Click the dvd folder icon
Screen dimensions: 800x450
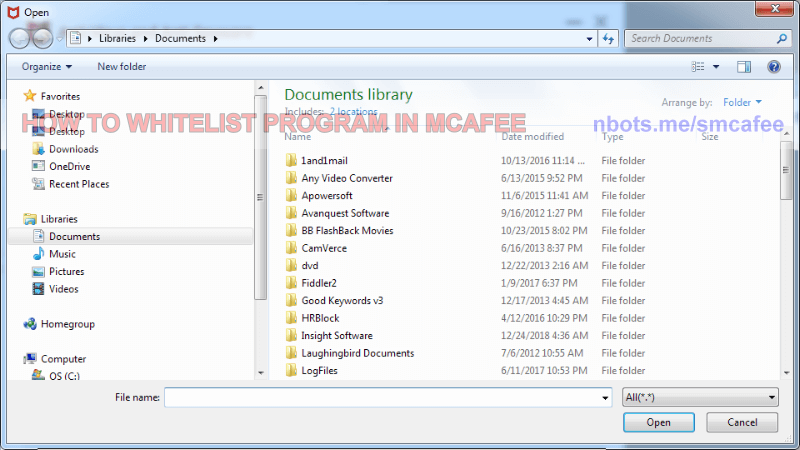click(291, 265)
